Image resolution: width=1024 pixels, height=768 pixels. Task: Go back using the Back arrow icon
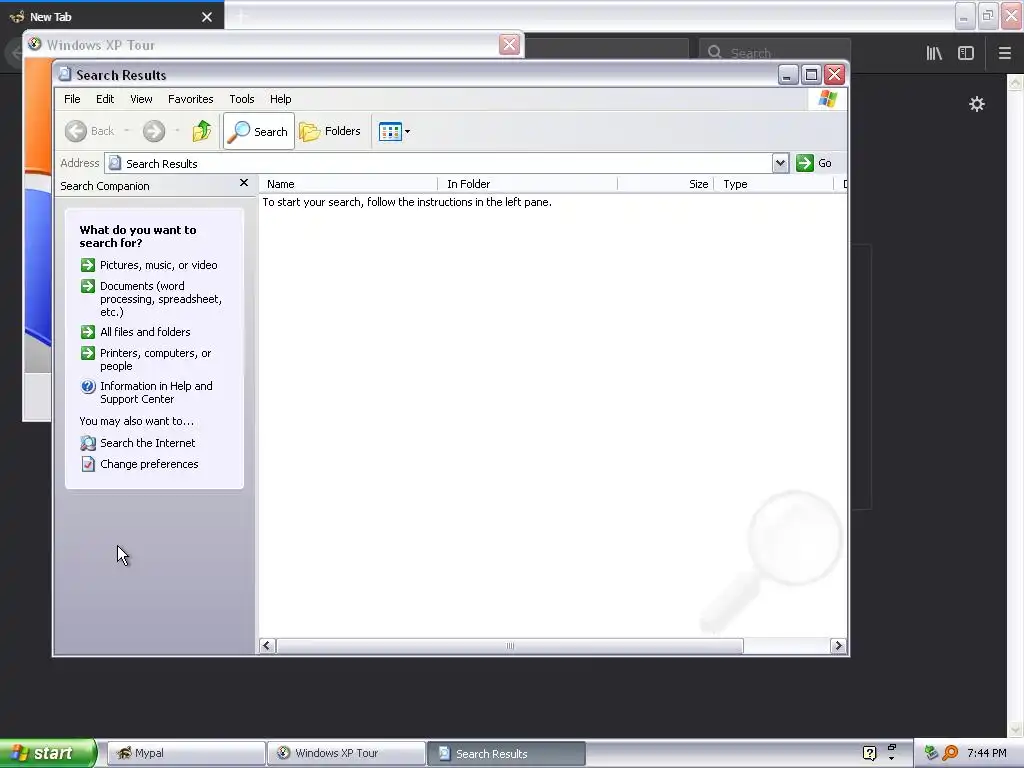[76, 131]
